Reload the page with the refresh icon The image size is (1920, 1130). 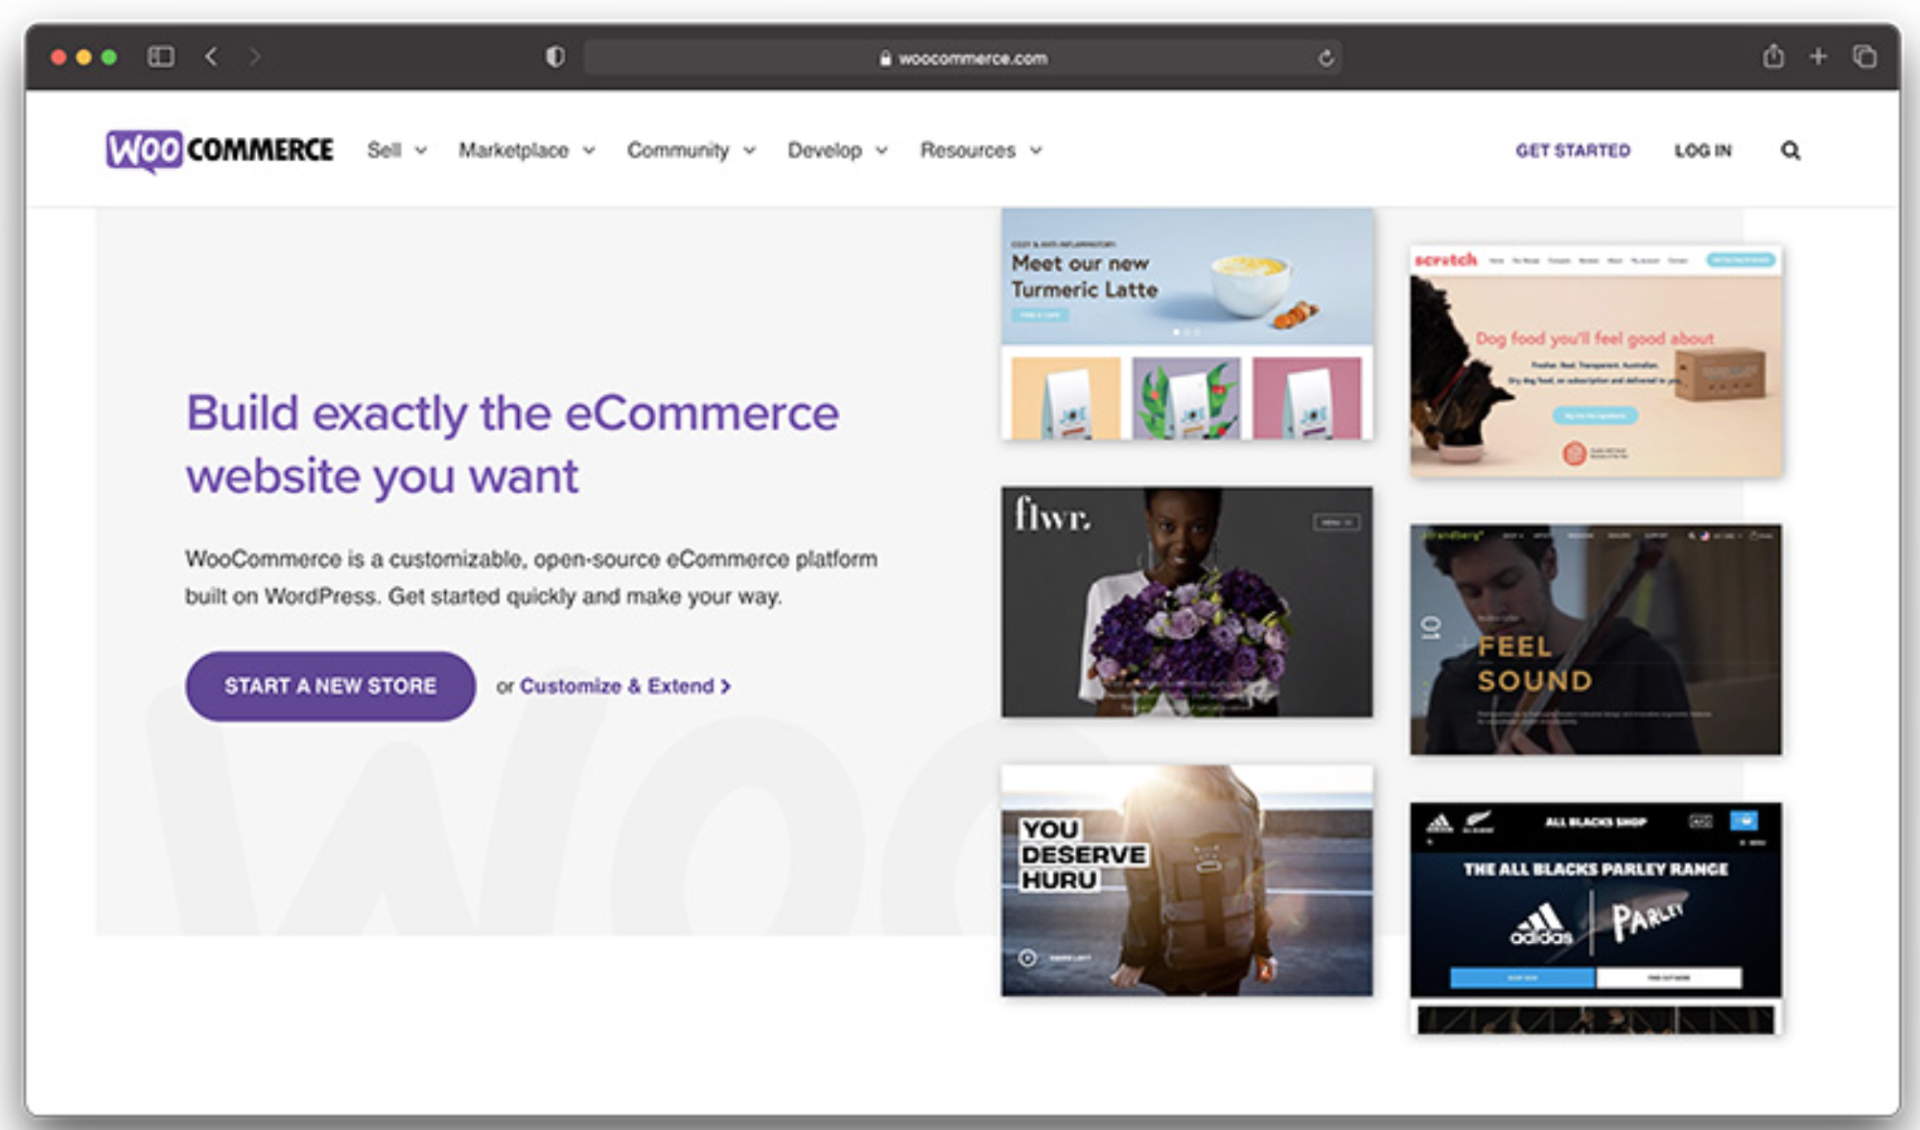point(1326,59)
